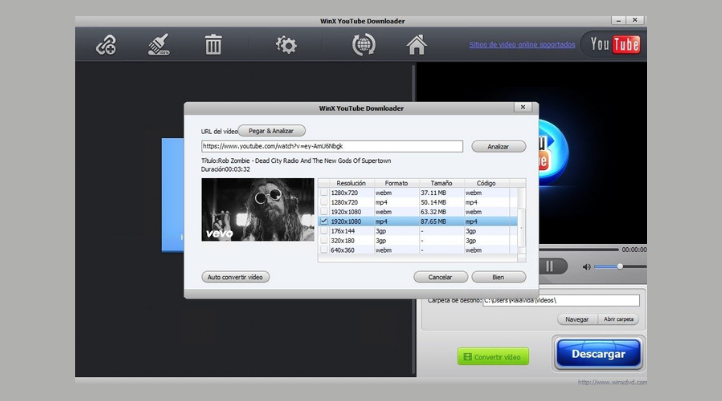Image resolution: width=722 pixels, height=401 pixels.
Task: Click the blue 'Descargar' button
Action: coord(598,354)
